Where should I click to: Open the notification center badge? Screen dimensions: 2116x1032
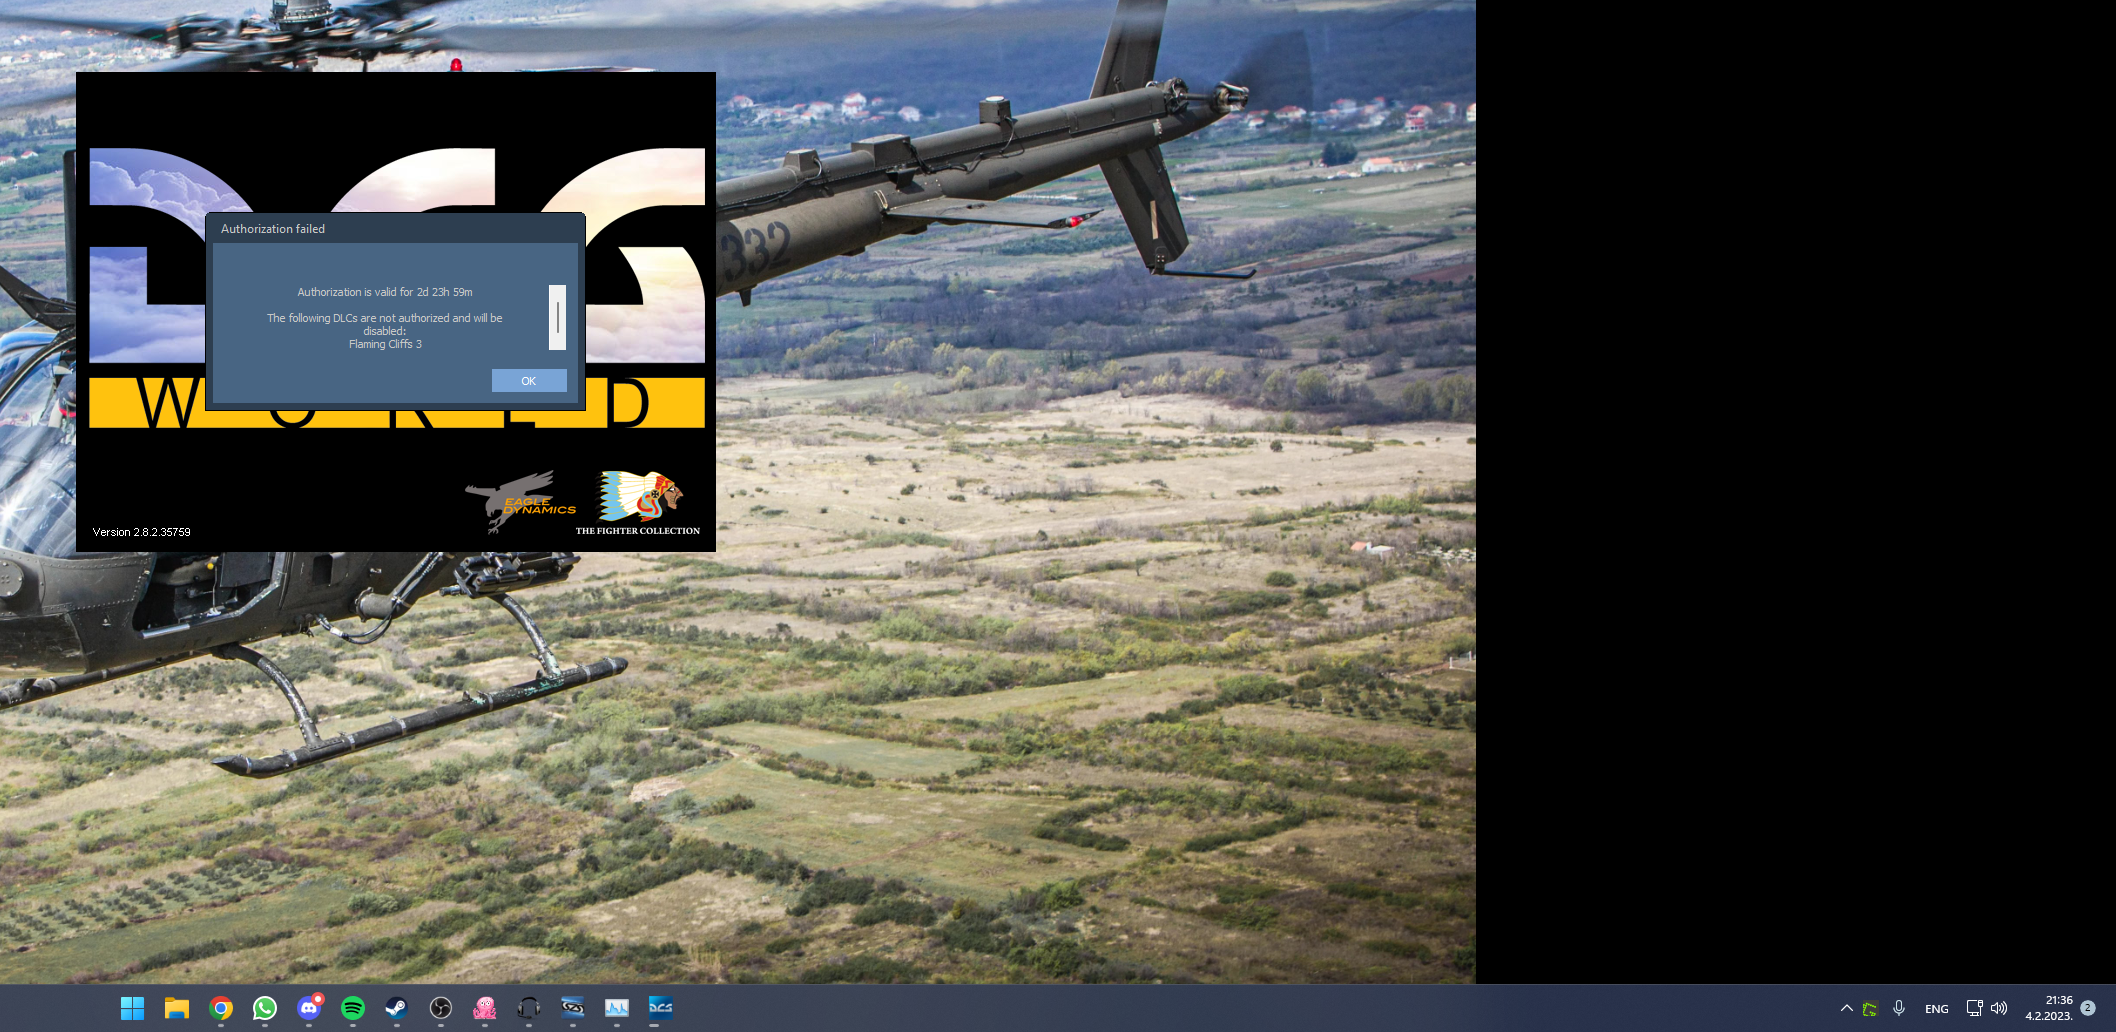pos(2088,1008)
